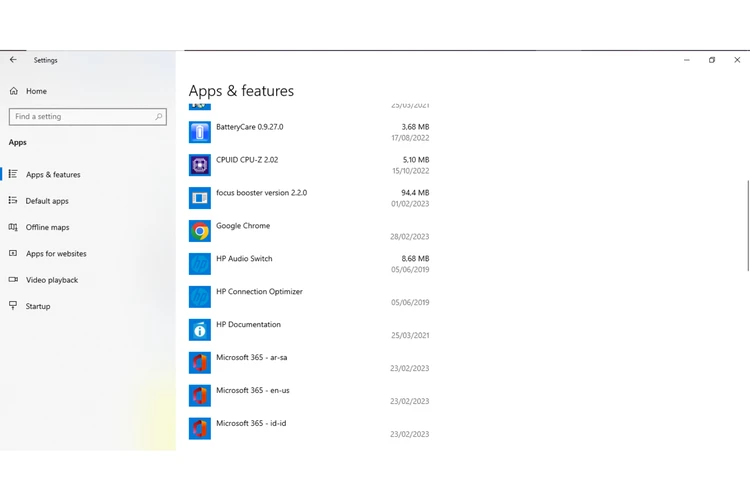
Task: Select the Microsoft 365 - id-id icon
Action: [x=200, y=429]
